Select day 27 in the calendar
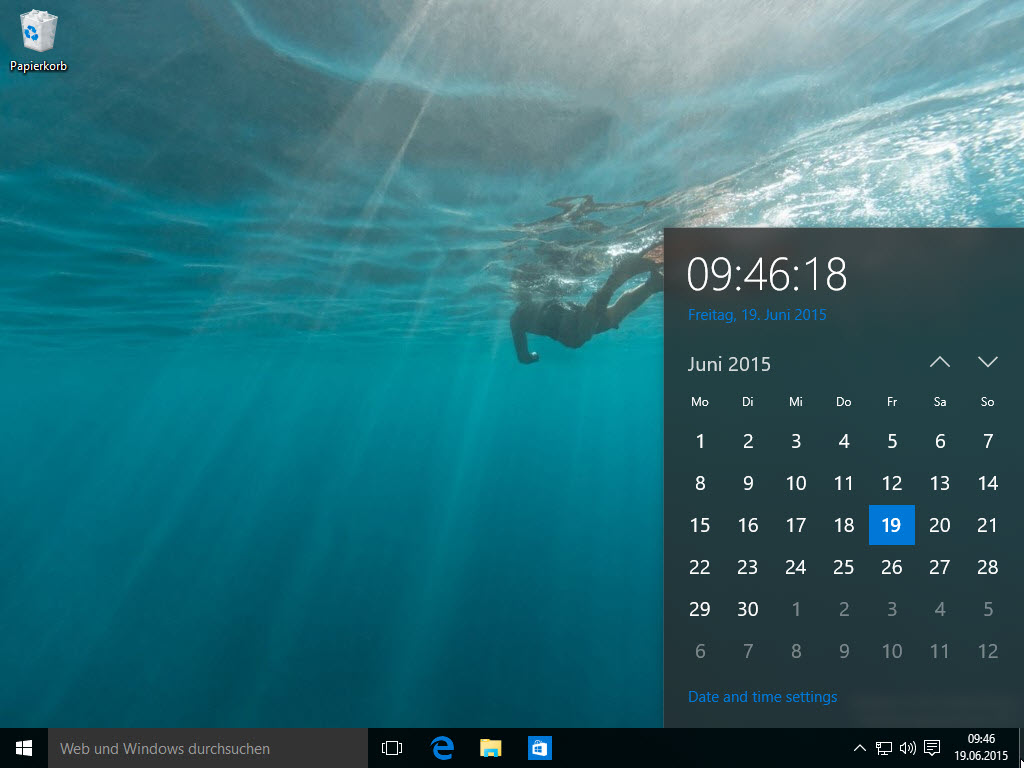 tap(940, 567)
